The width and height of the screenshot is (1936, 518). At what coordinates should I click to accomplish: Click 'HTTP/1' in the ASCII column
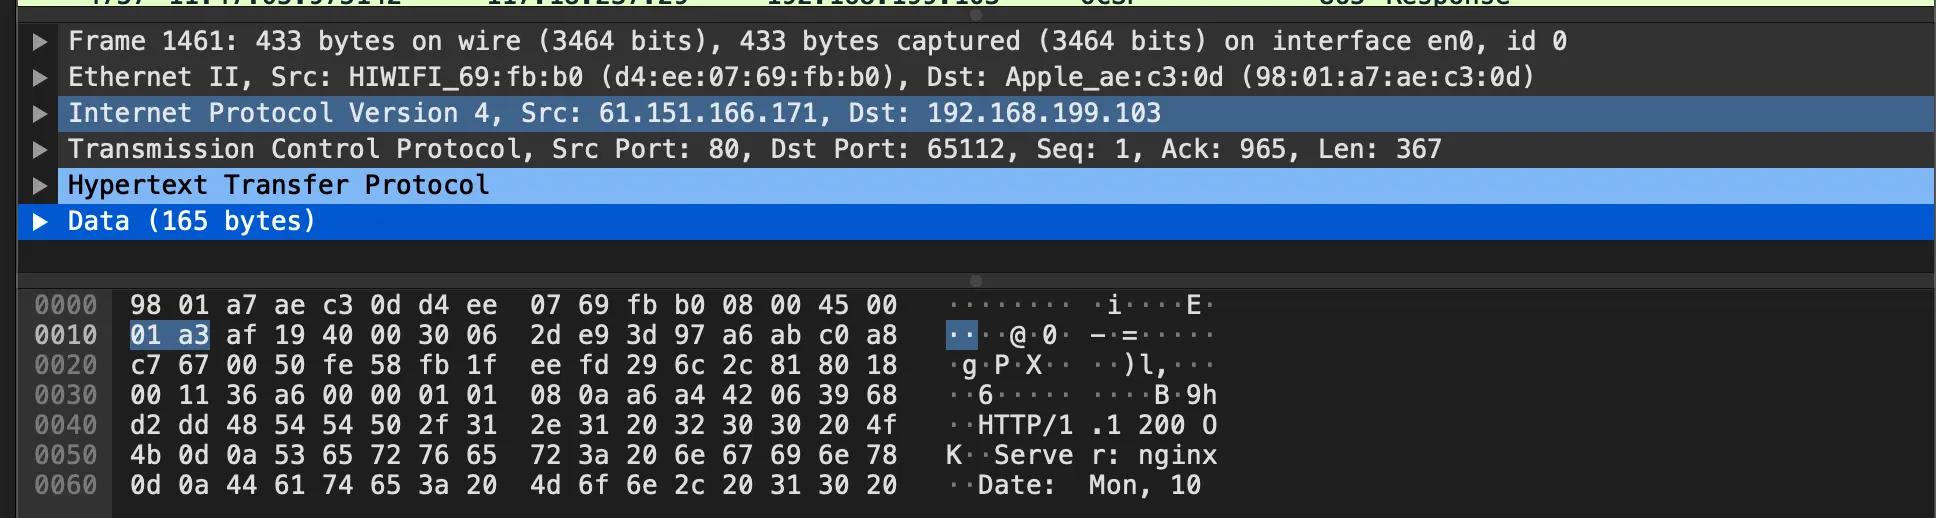pos(1025,425)
